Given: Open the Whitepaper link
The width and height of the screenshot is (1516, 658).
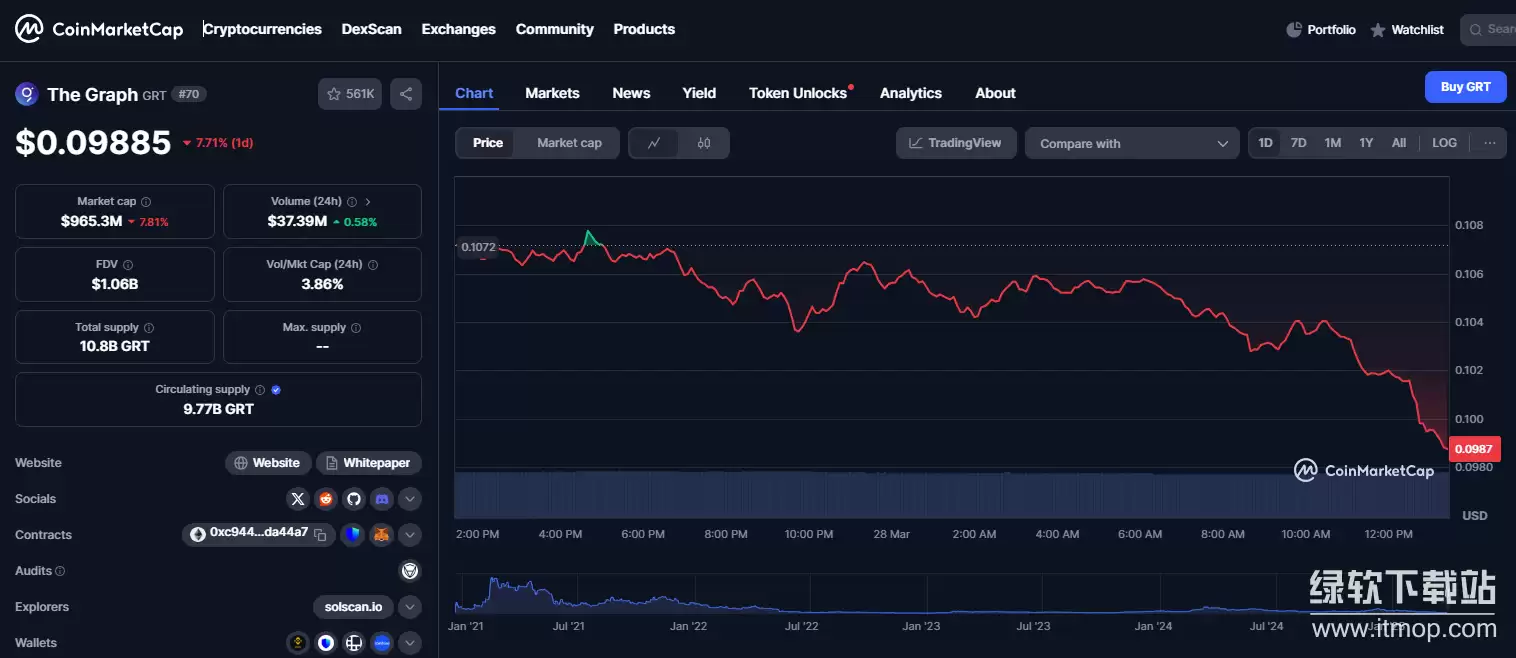Looking at the screenshot, I should click(369, 463).
